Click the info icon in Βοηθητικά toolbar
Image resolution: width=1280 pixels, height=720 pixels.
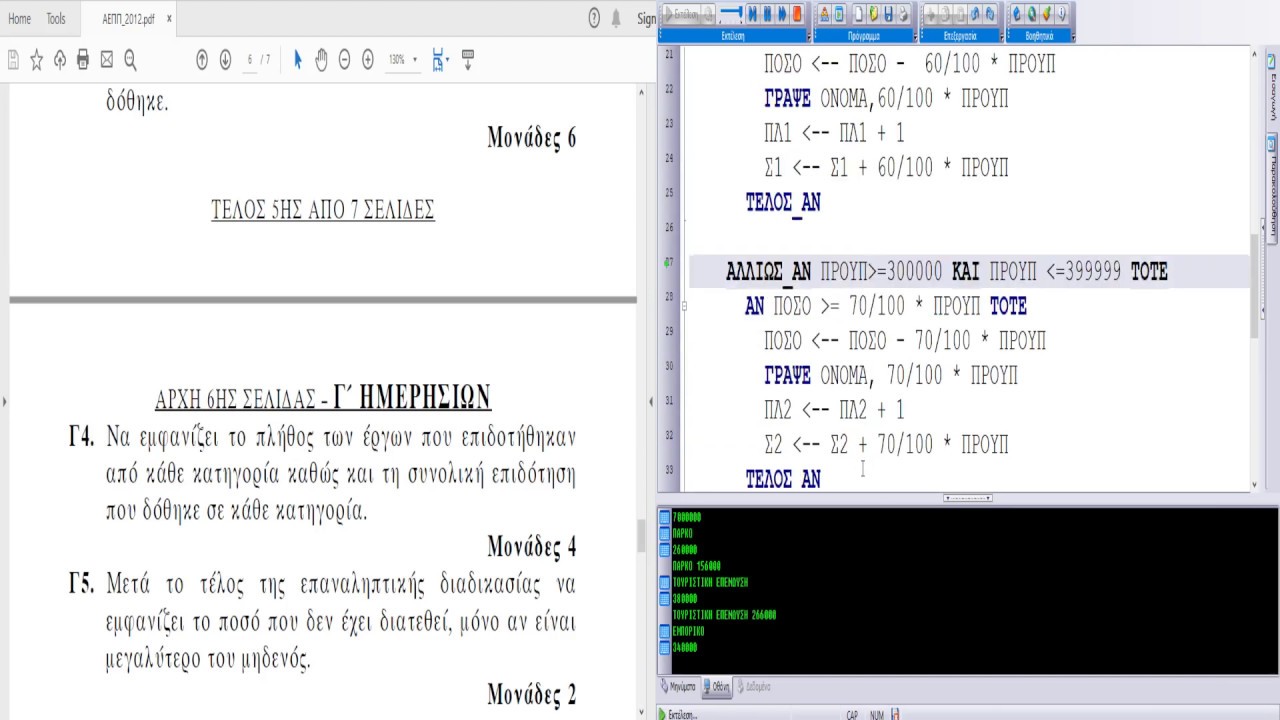point(1062,14)
